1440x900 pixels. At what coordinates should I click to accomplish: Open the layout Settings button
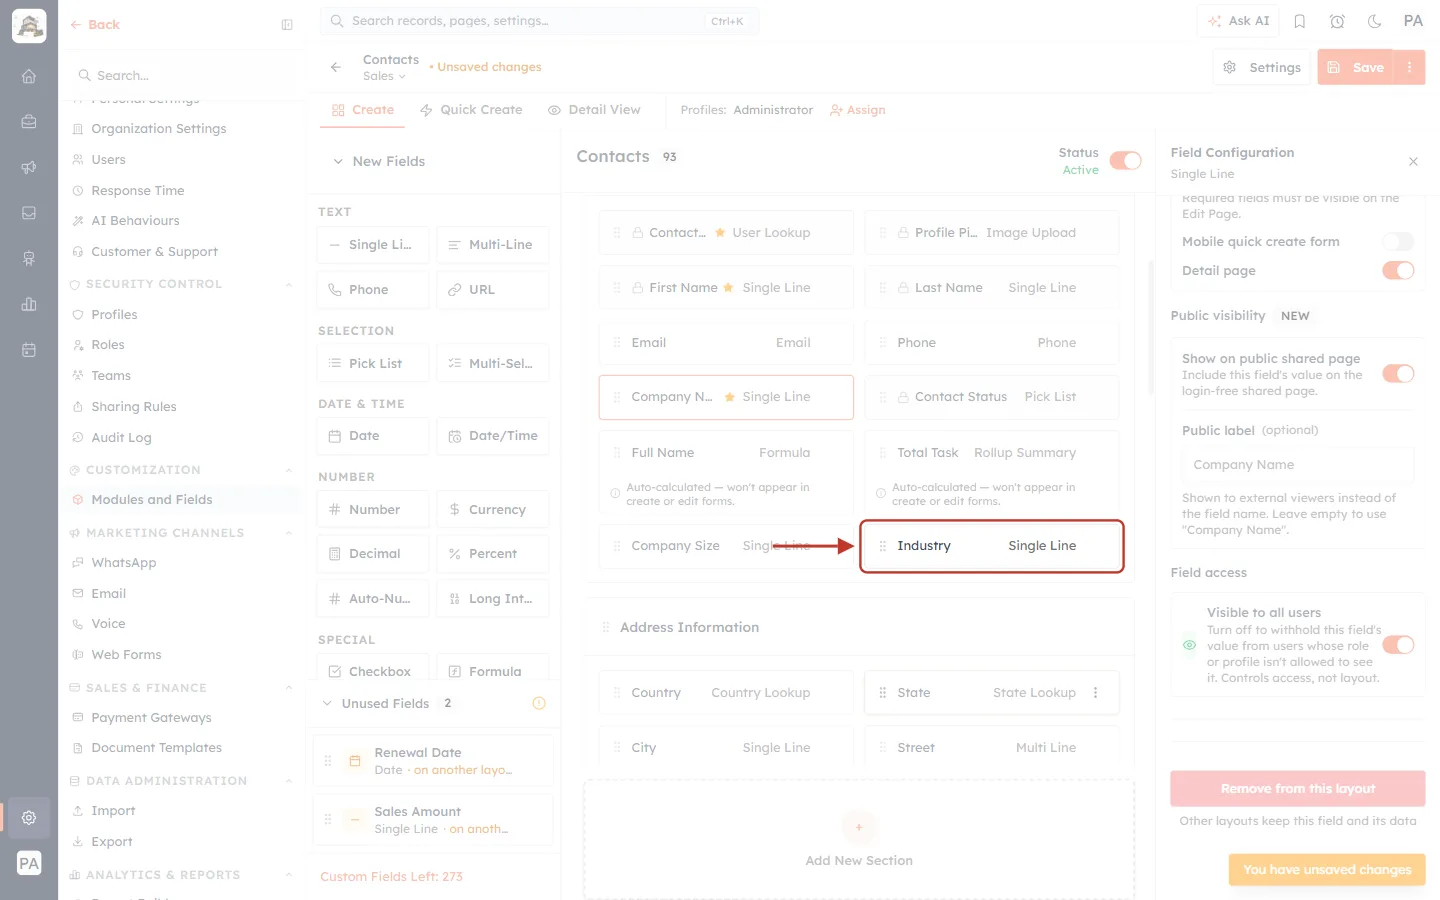(x=1262, y=67)
